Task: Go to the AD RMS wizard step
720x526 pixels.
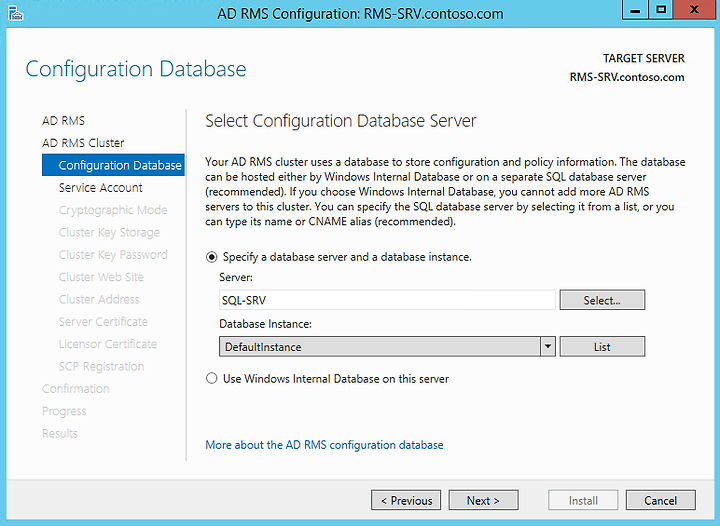Action: coord(63,121)
